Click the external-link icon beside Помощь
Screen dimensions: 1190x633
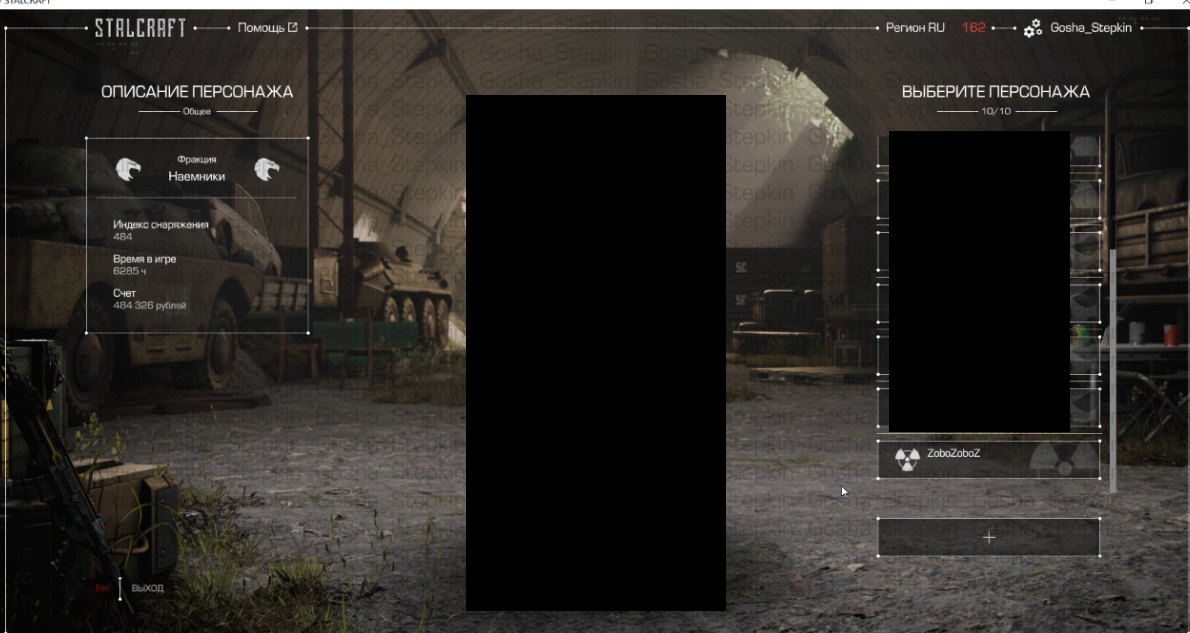pyautogui.click(x=292, y=27)
